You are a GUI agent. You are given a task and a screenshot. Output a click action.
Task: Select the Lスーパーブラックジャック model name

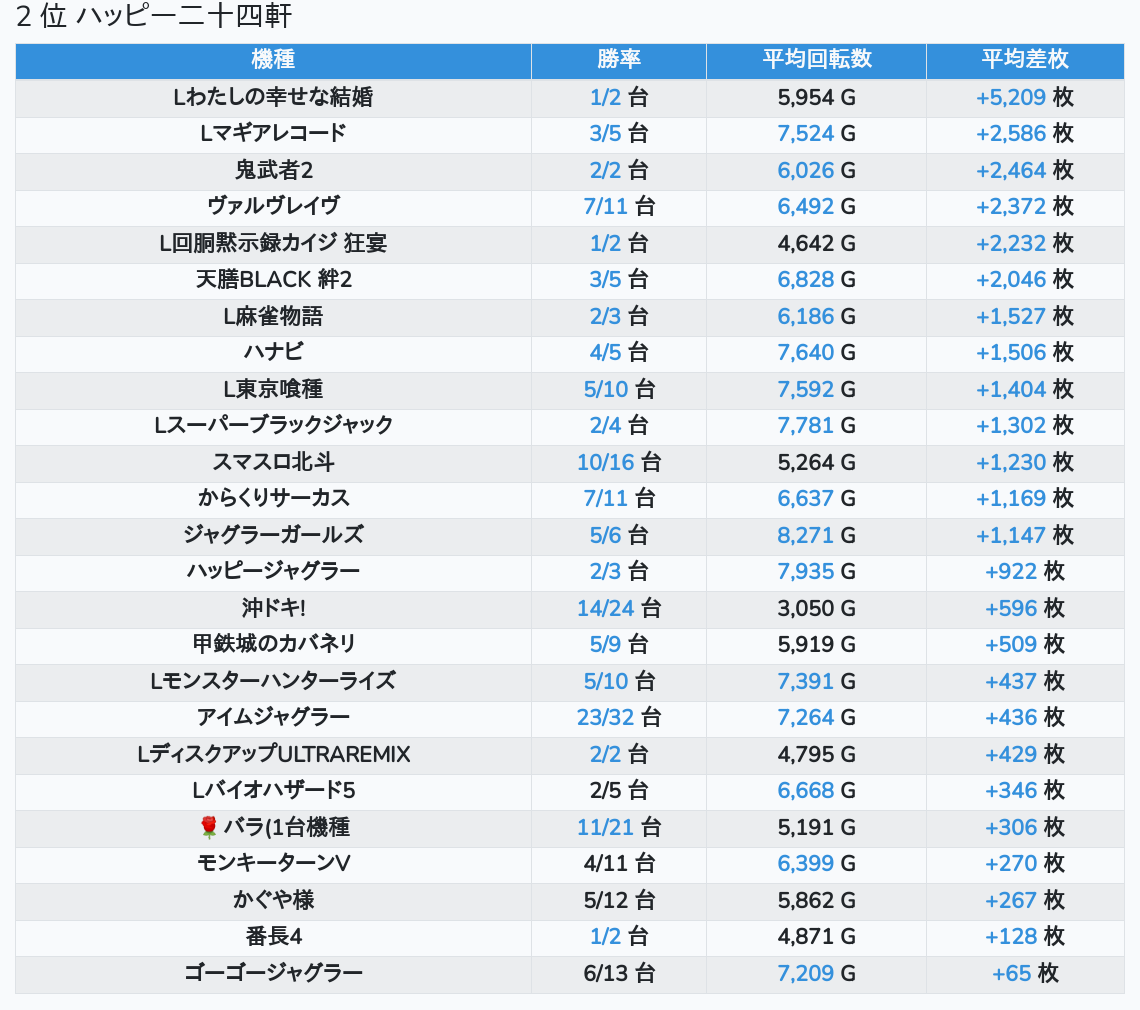273,425
